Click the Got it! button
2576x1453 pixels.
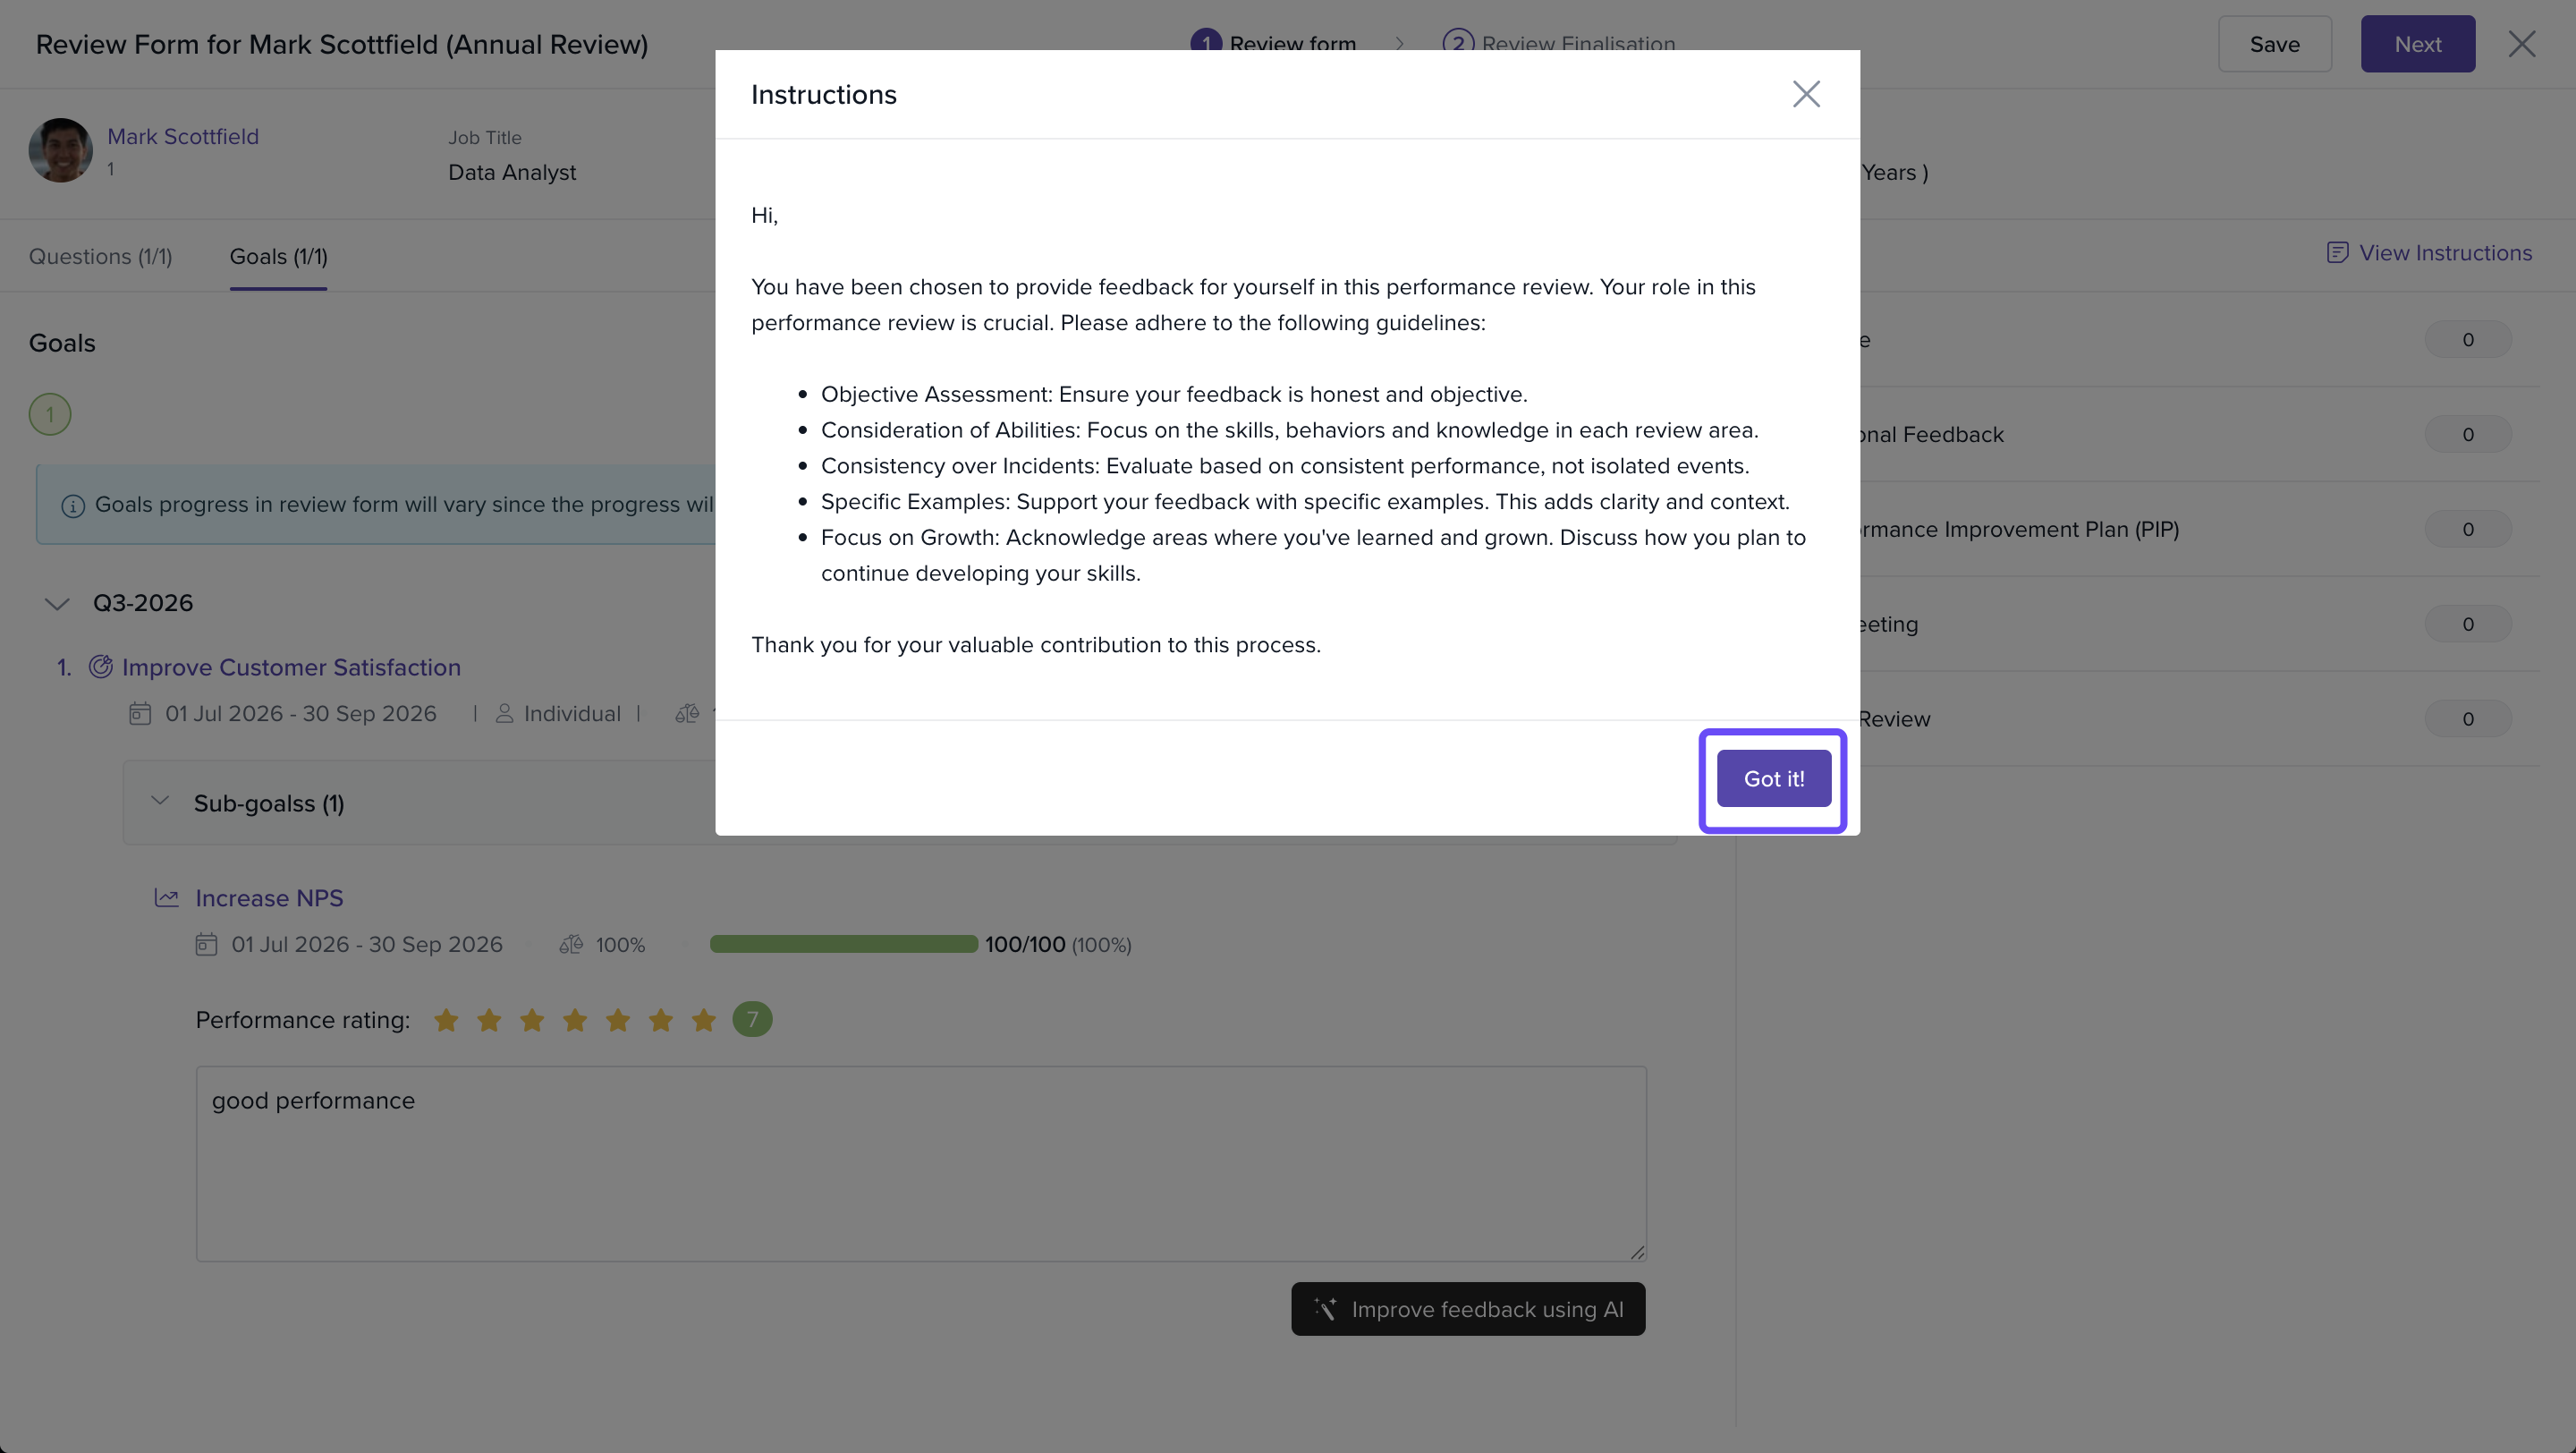(1774, 778)
